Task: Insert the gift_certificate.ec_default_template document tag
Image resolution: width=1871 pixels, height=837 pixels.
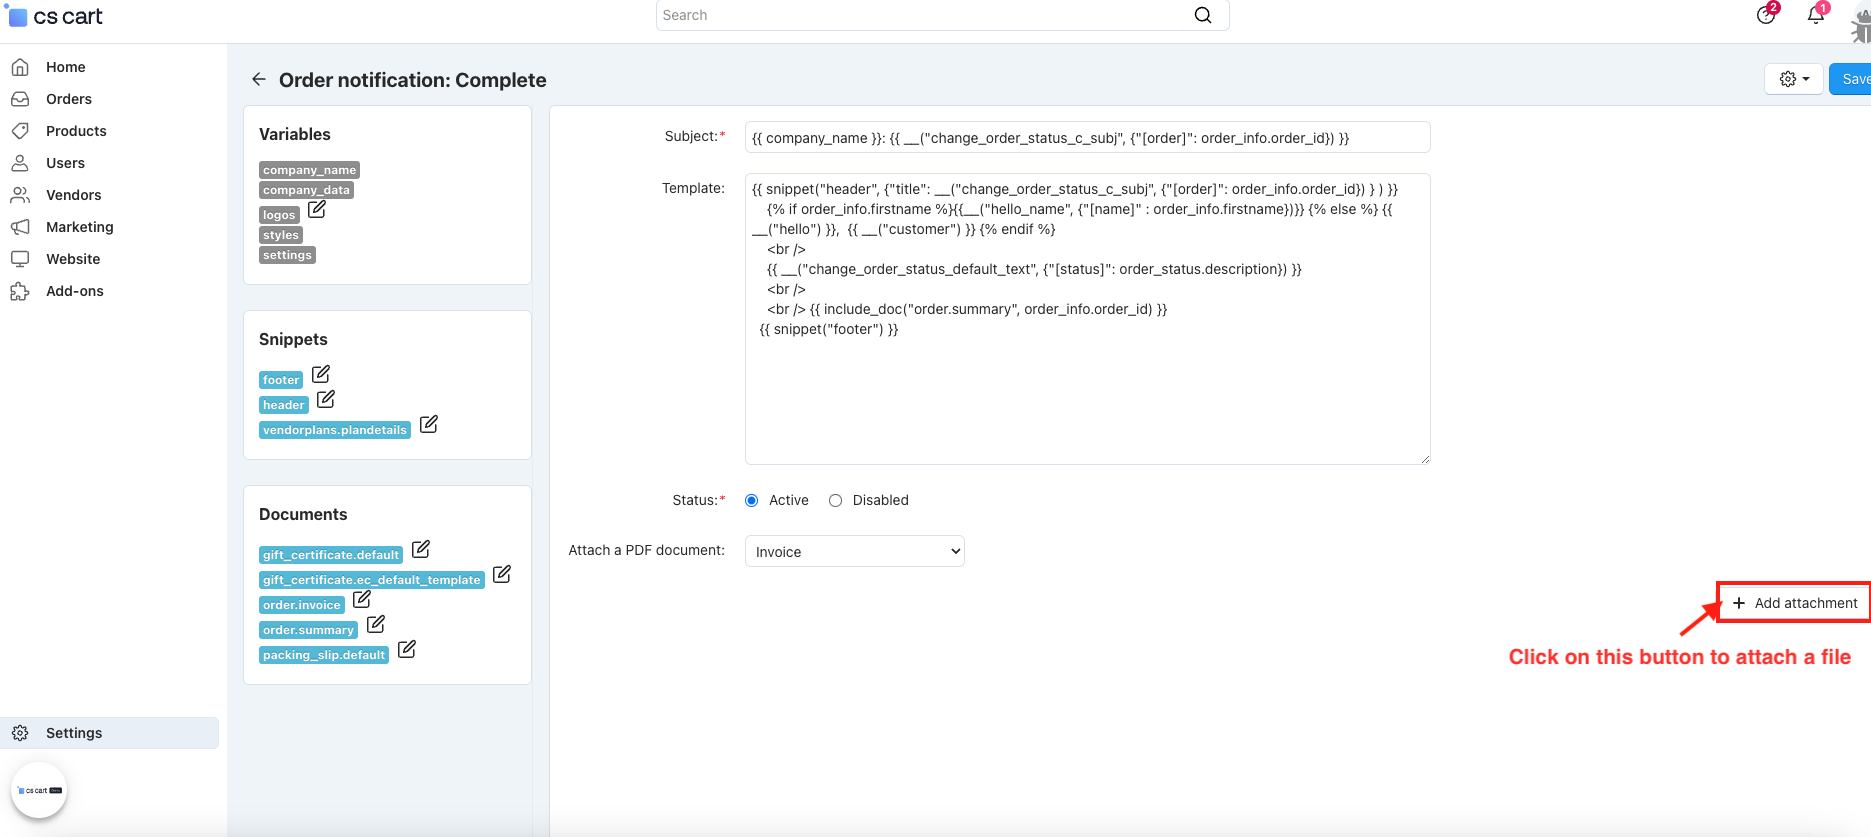Action: click(x=372, y=580)
